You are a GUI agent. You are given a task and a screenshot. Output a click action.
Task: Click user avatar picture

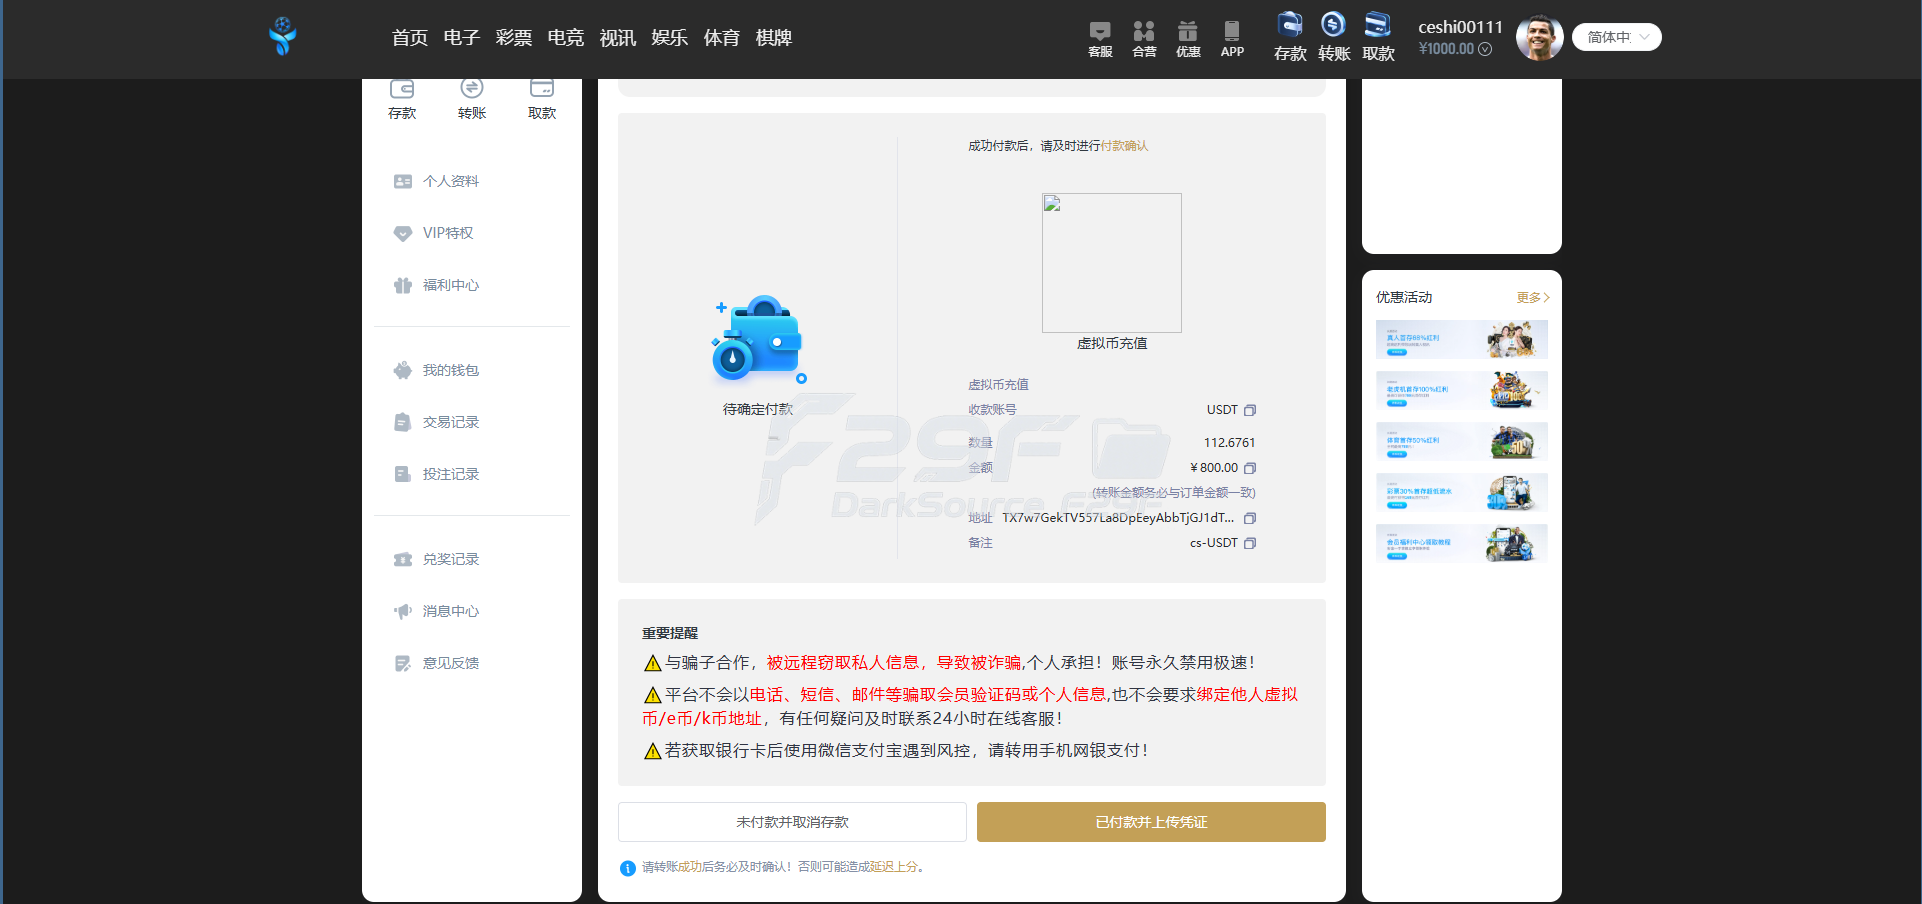point(1540,37)
